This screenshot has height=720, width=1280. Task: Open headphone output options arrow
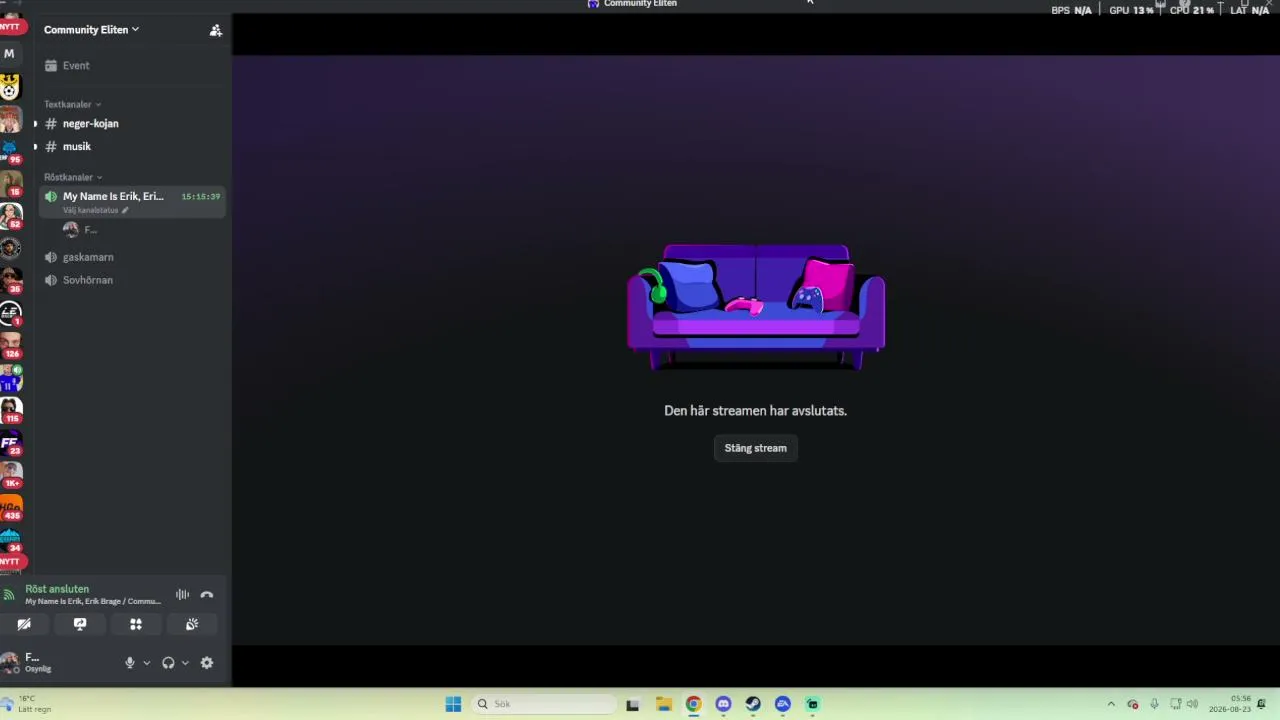185,663
